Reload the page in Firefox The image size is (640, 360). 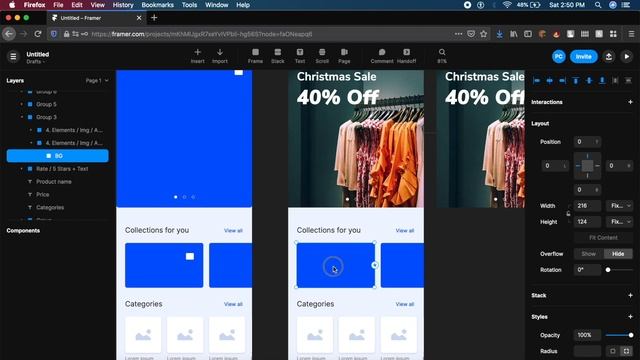click(x=38, y=34)
